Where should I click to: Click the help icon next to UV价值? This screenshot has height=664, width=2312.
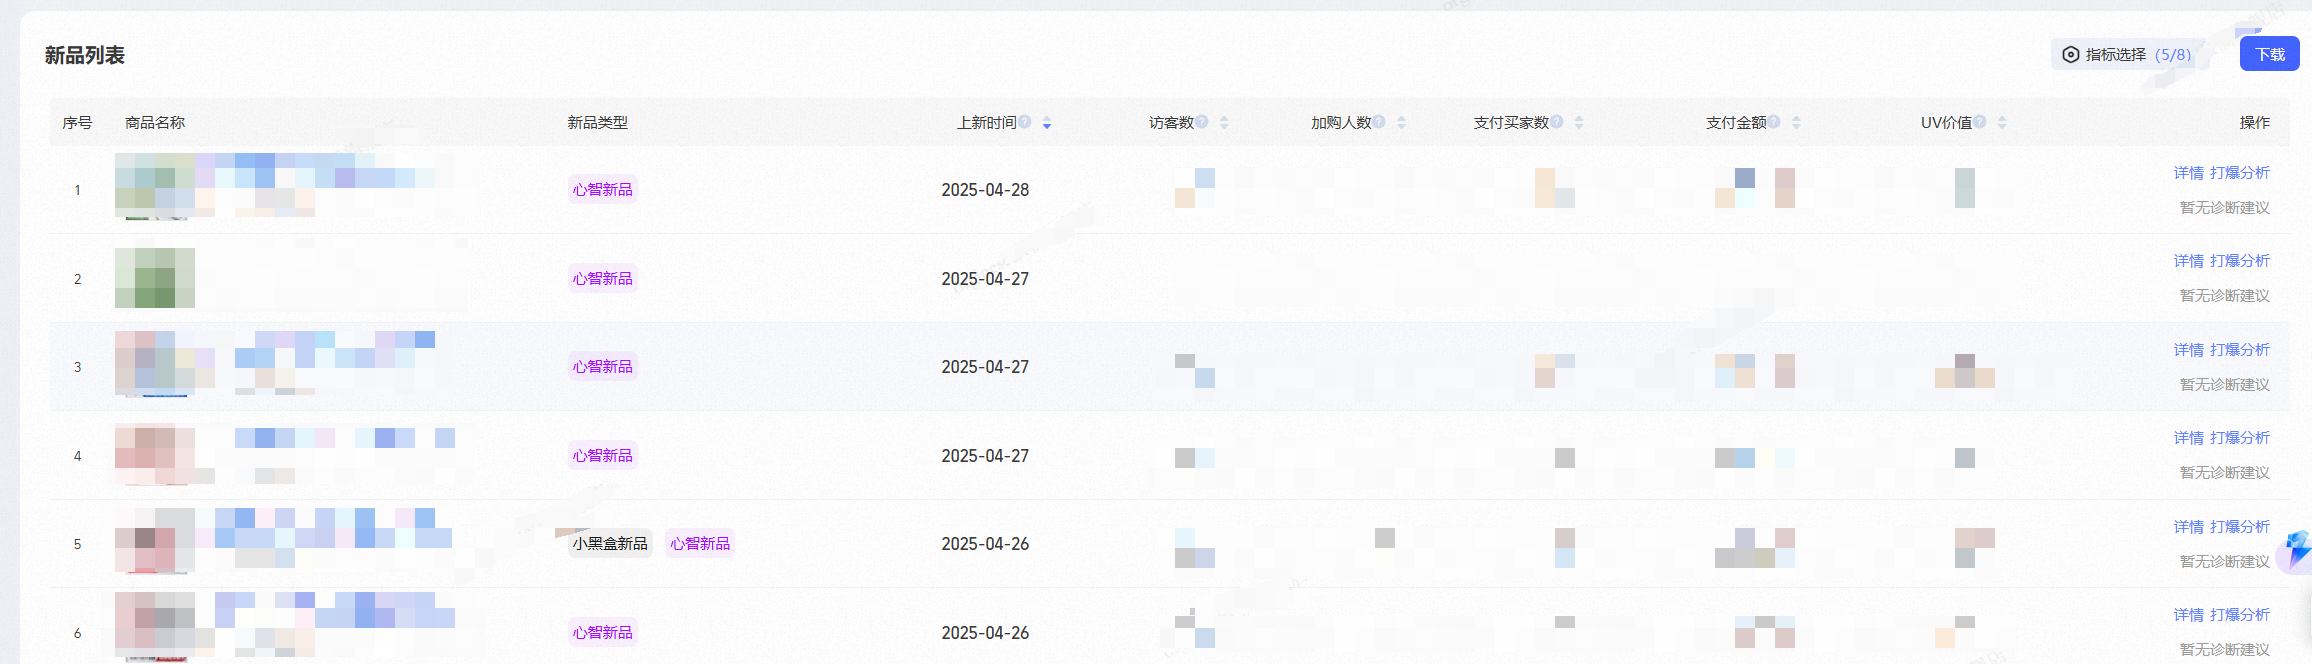pos(1980,122)
